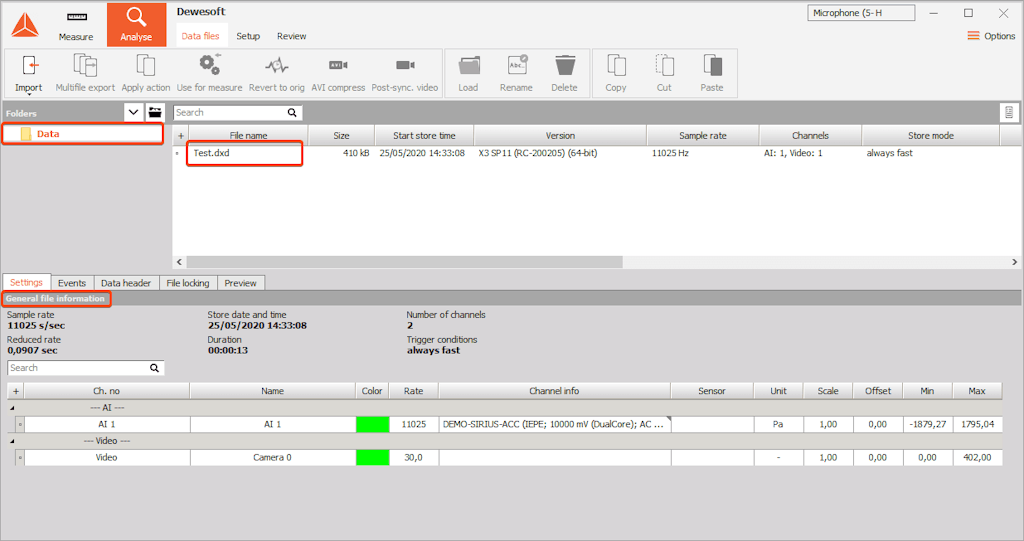The image size is (1024, 541).
Task: Delete the selected file
Action: pyautogui.click(x=565, y=73)
